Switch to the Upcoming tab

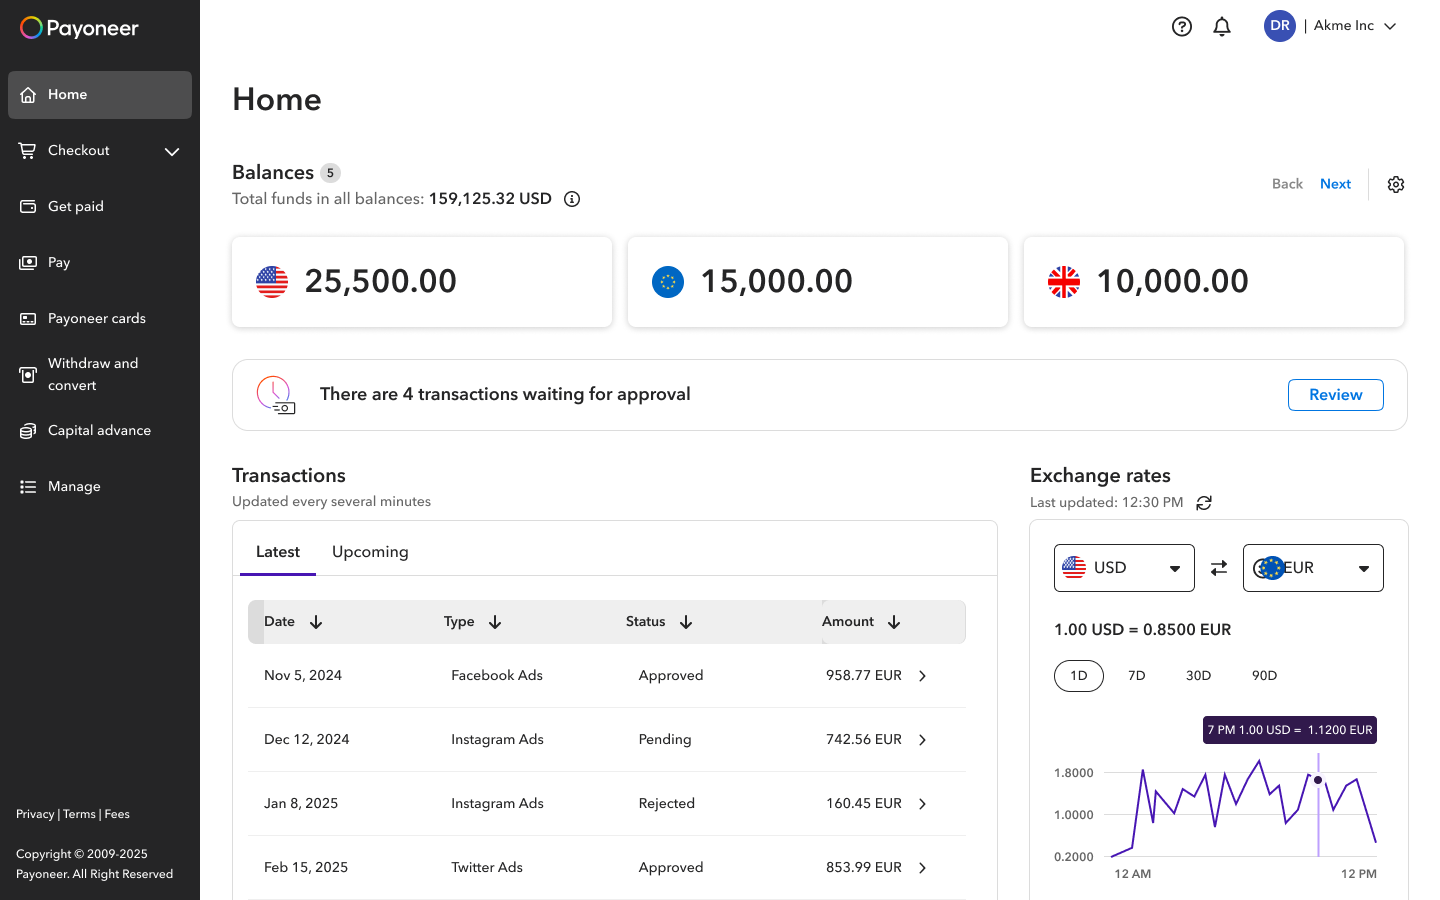pos(370,552)
